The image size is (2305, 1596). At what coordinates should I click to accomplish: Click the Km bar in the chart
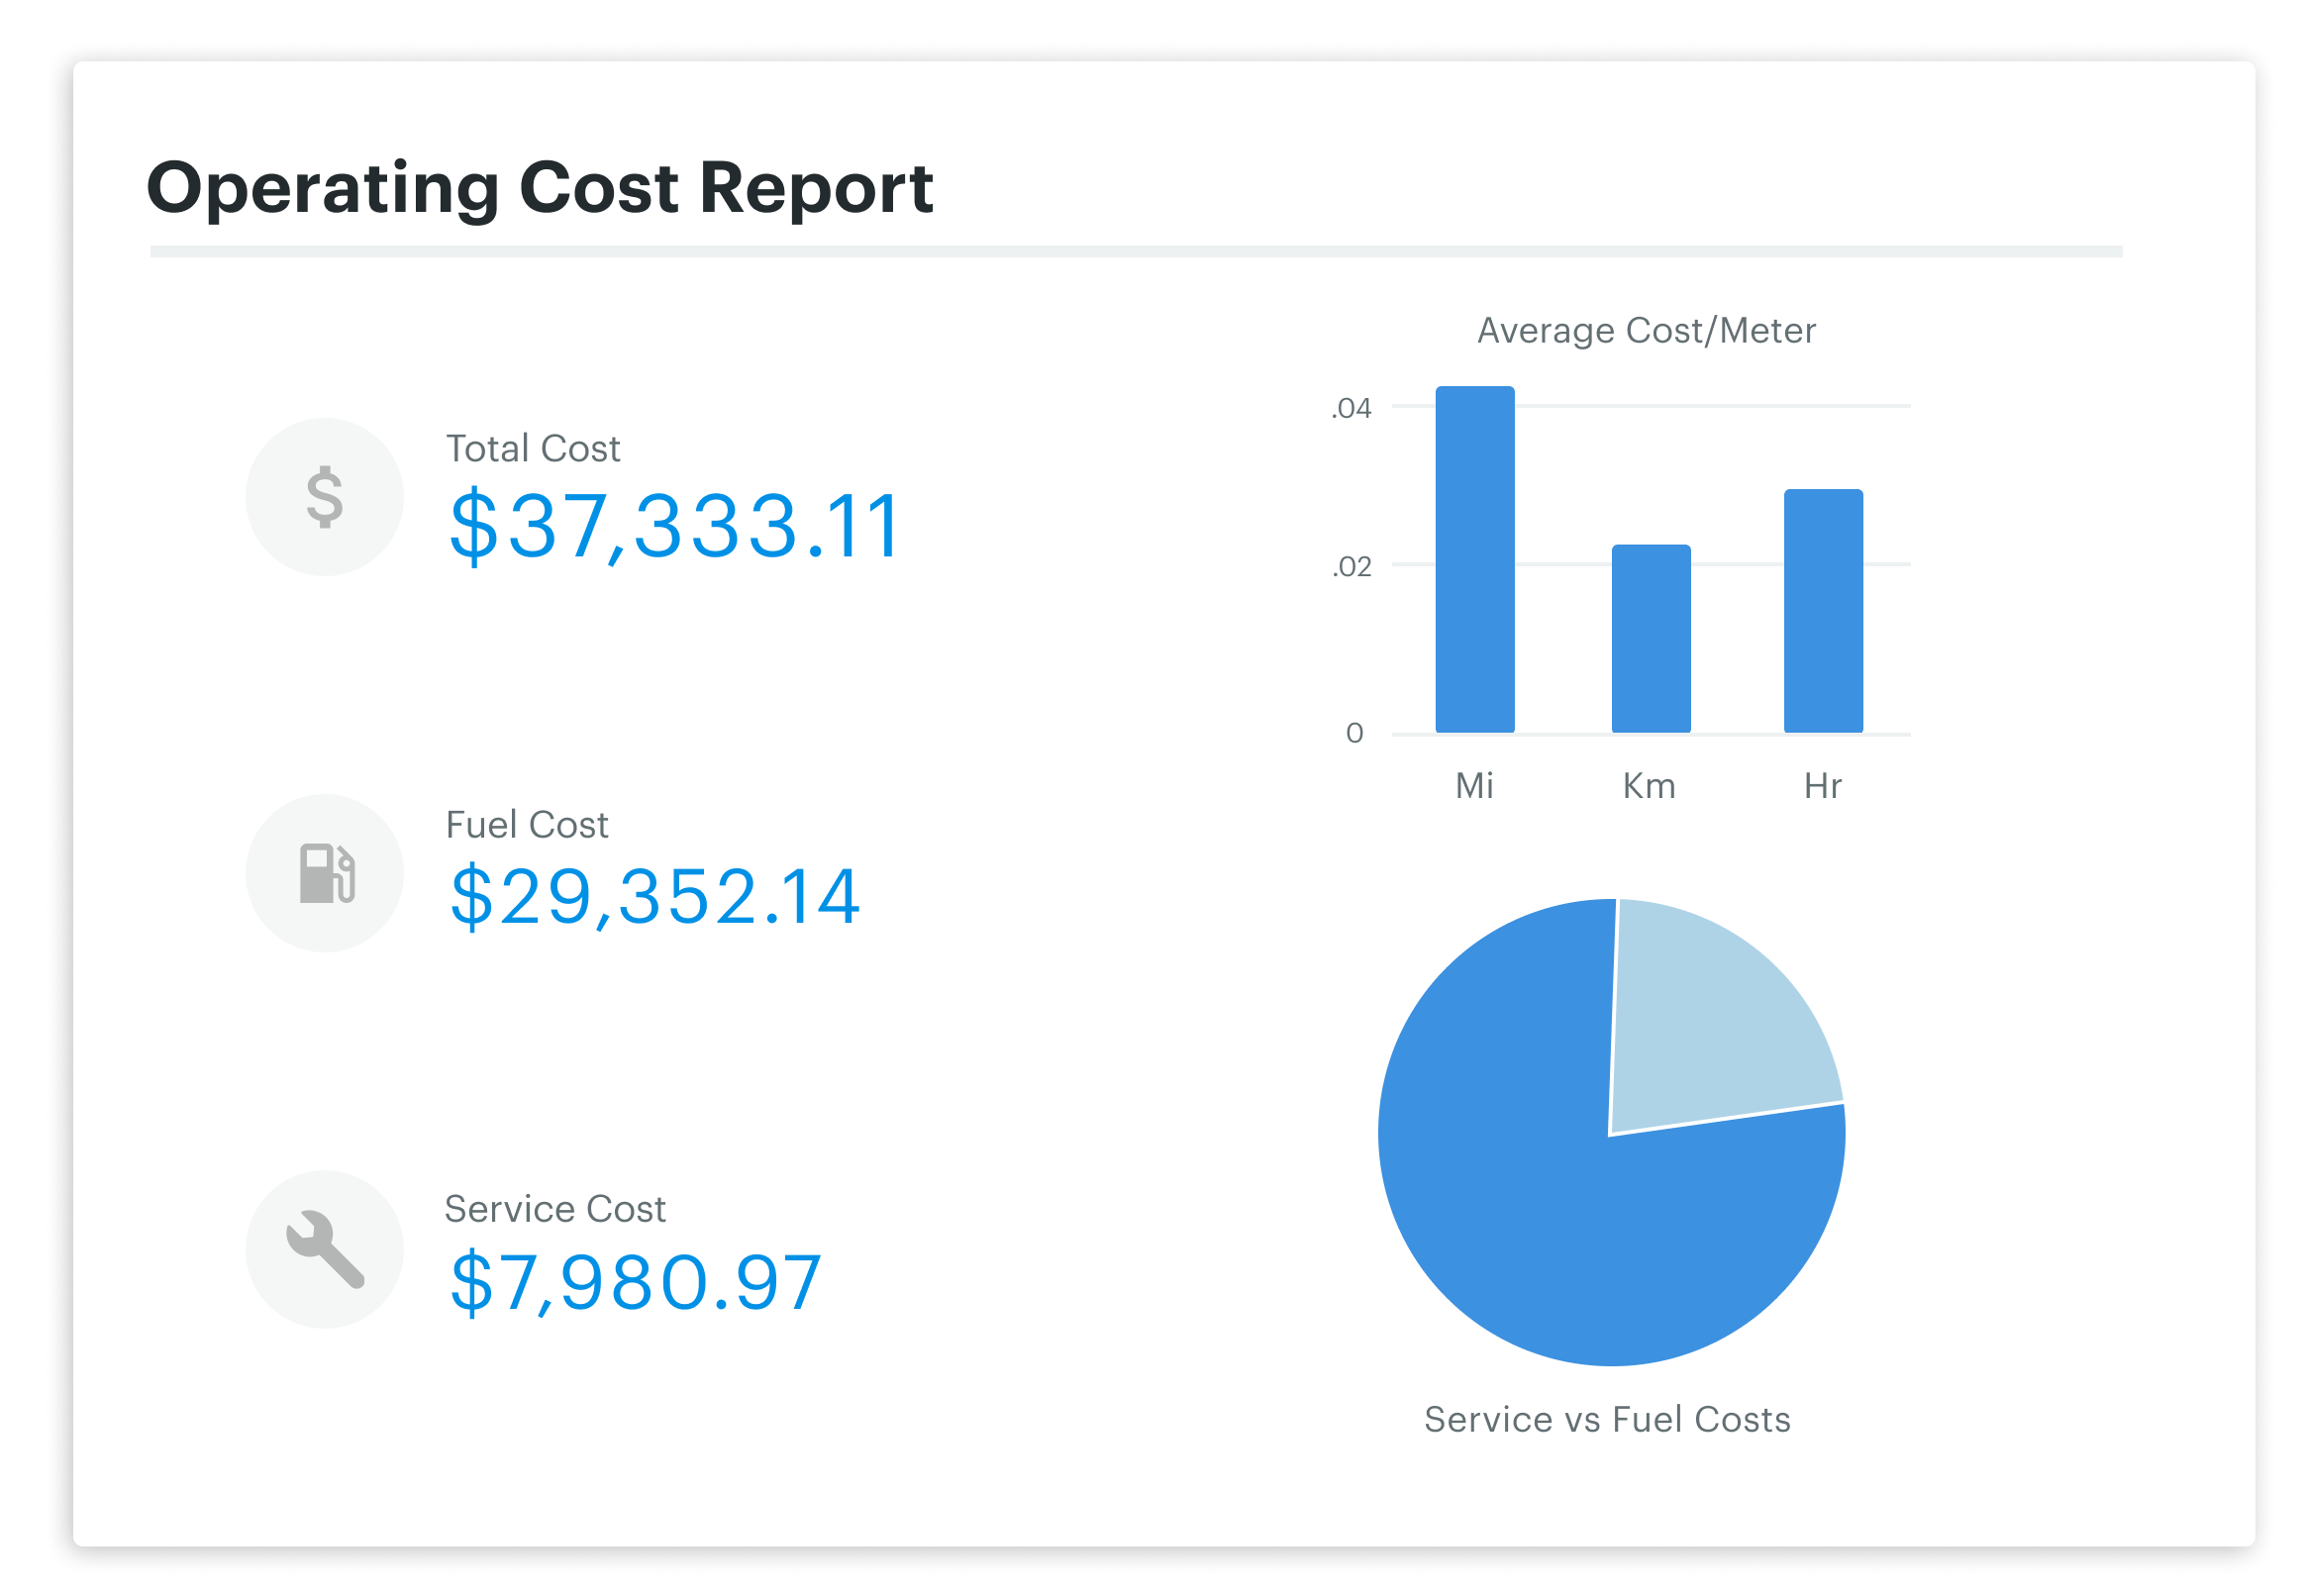[x=1651, y=638]
